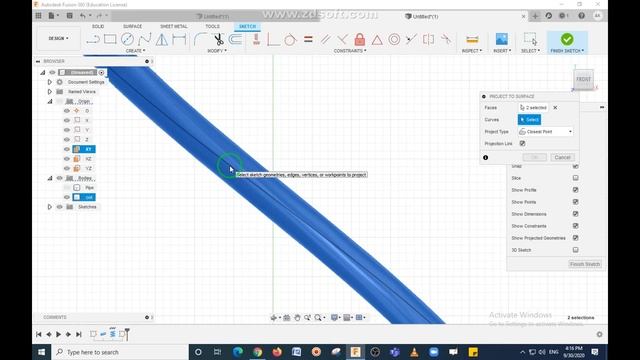Open the Pan hand tool
Screen dimensions: 640x360
[x=297, y=318]
